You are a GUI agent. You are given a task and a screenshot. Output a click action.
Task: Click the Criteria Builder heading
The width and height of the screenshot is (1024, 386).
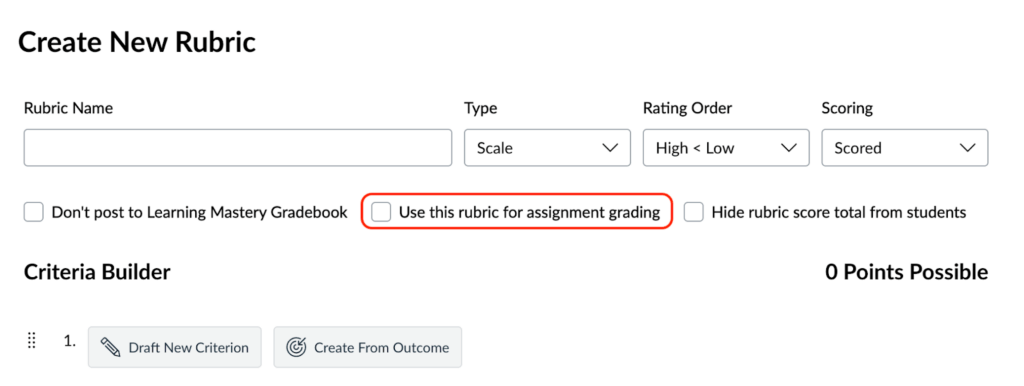(x=97, y=272)
